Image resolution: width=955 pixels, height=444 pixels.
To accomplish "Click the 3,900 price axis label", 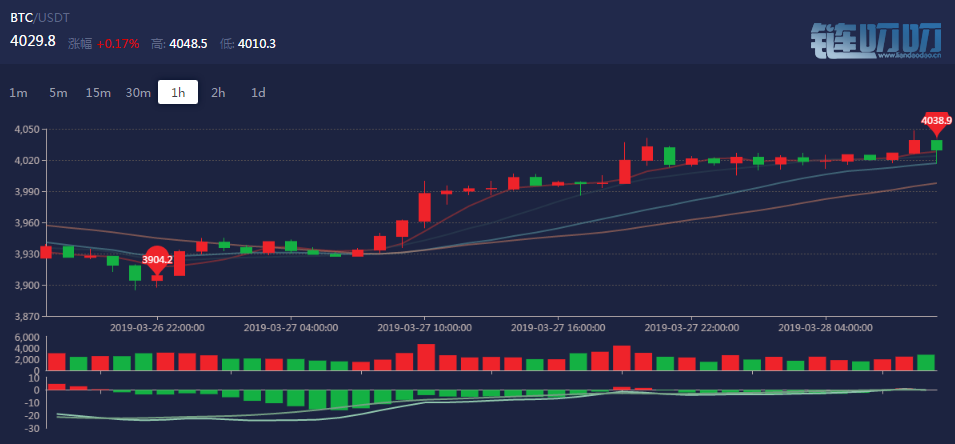I will pos(27,286).
